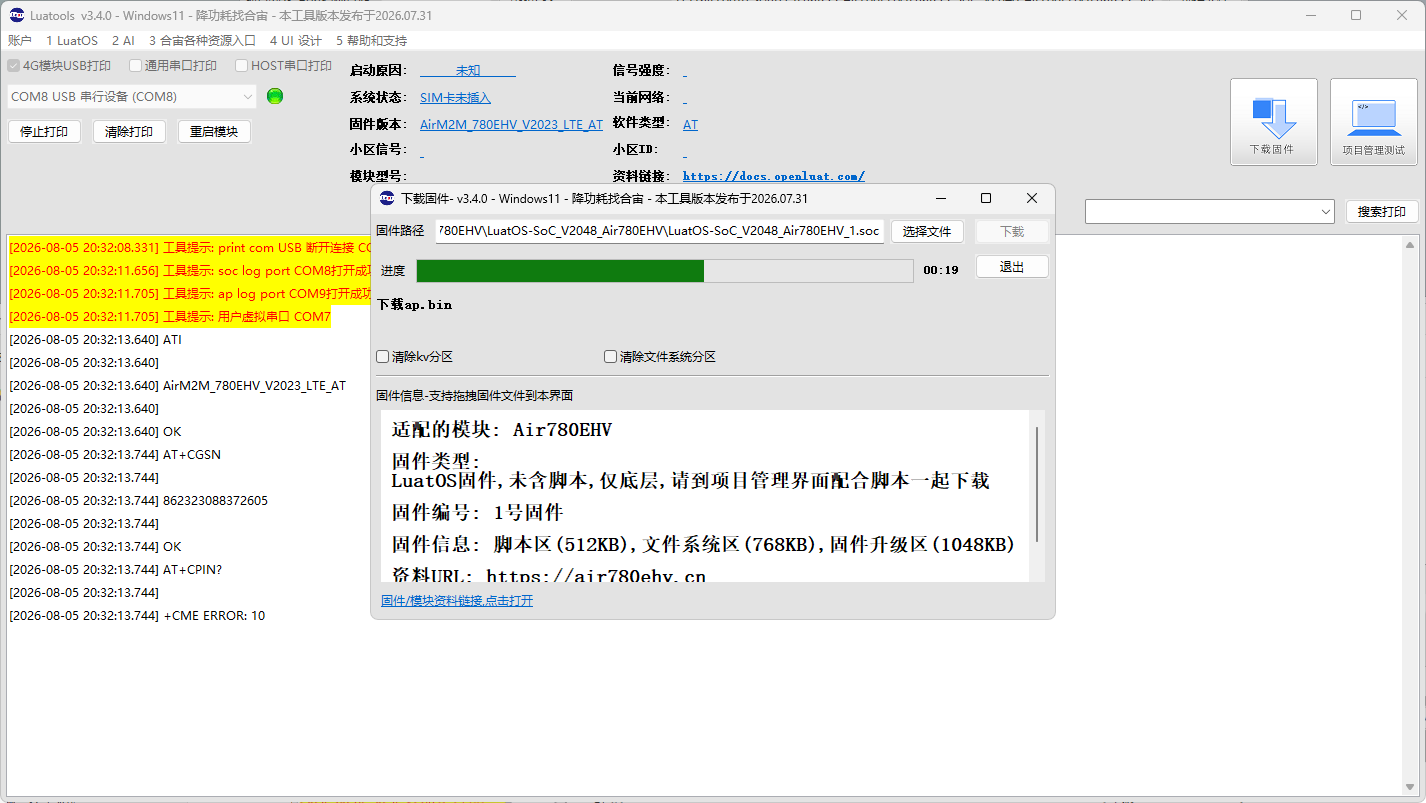Click the 适配的模块: Air780EHV text
1426x803 pixels.
502,431
